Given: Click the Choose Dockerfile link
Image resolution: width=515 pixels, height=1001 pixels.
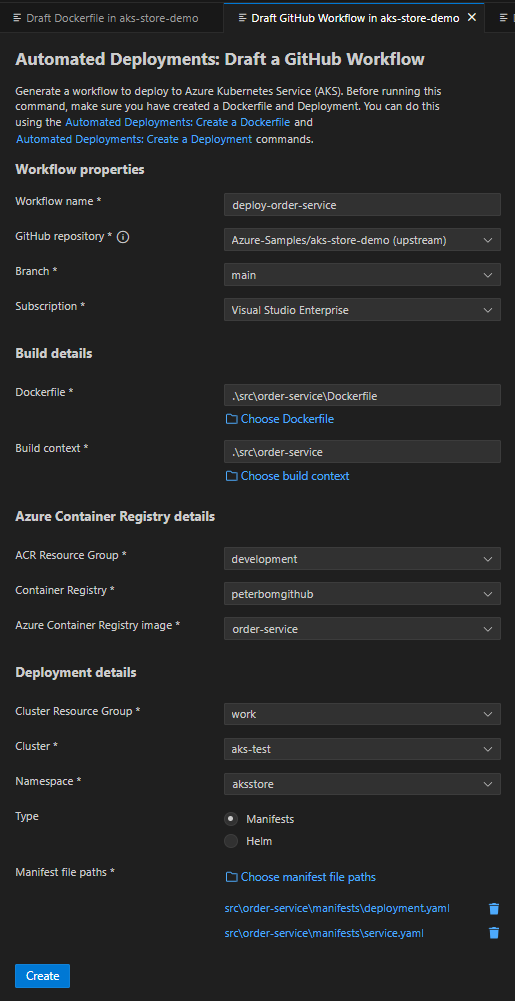Looking at the screenshot, I should coord(287,419).
